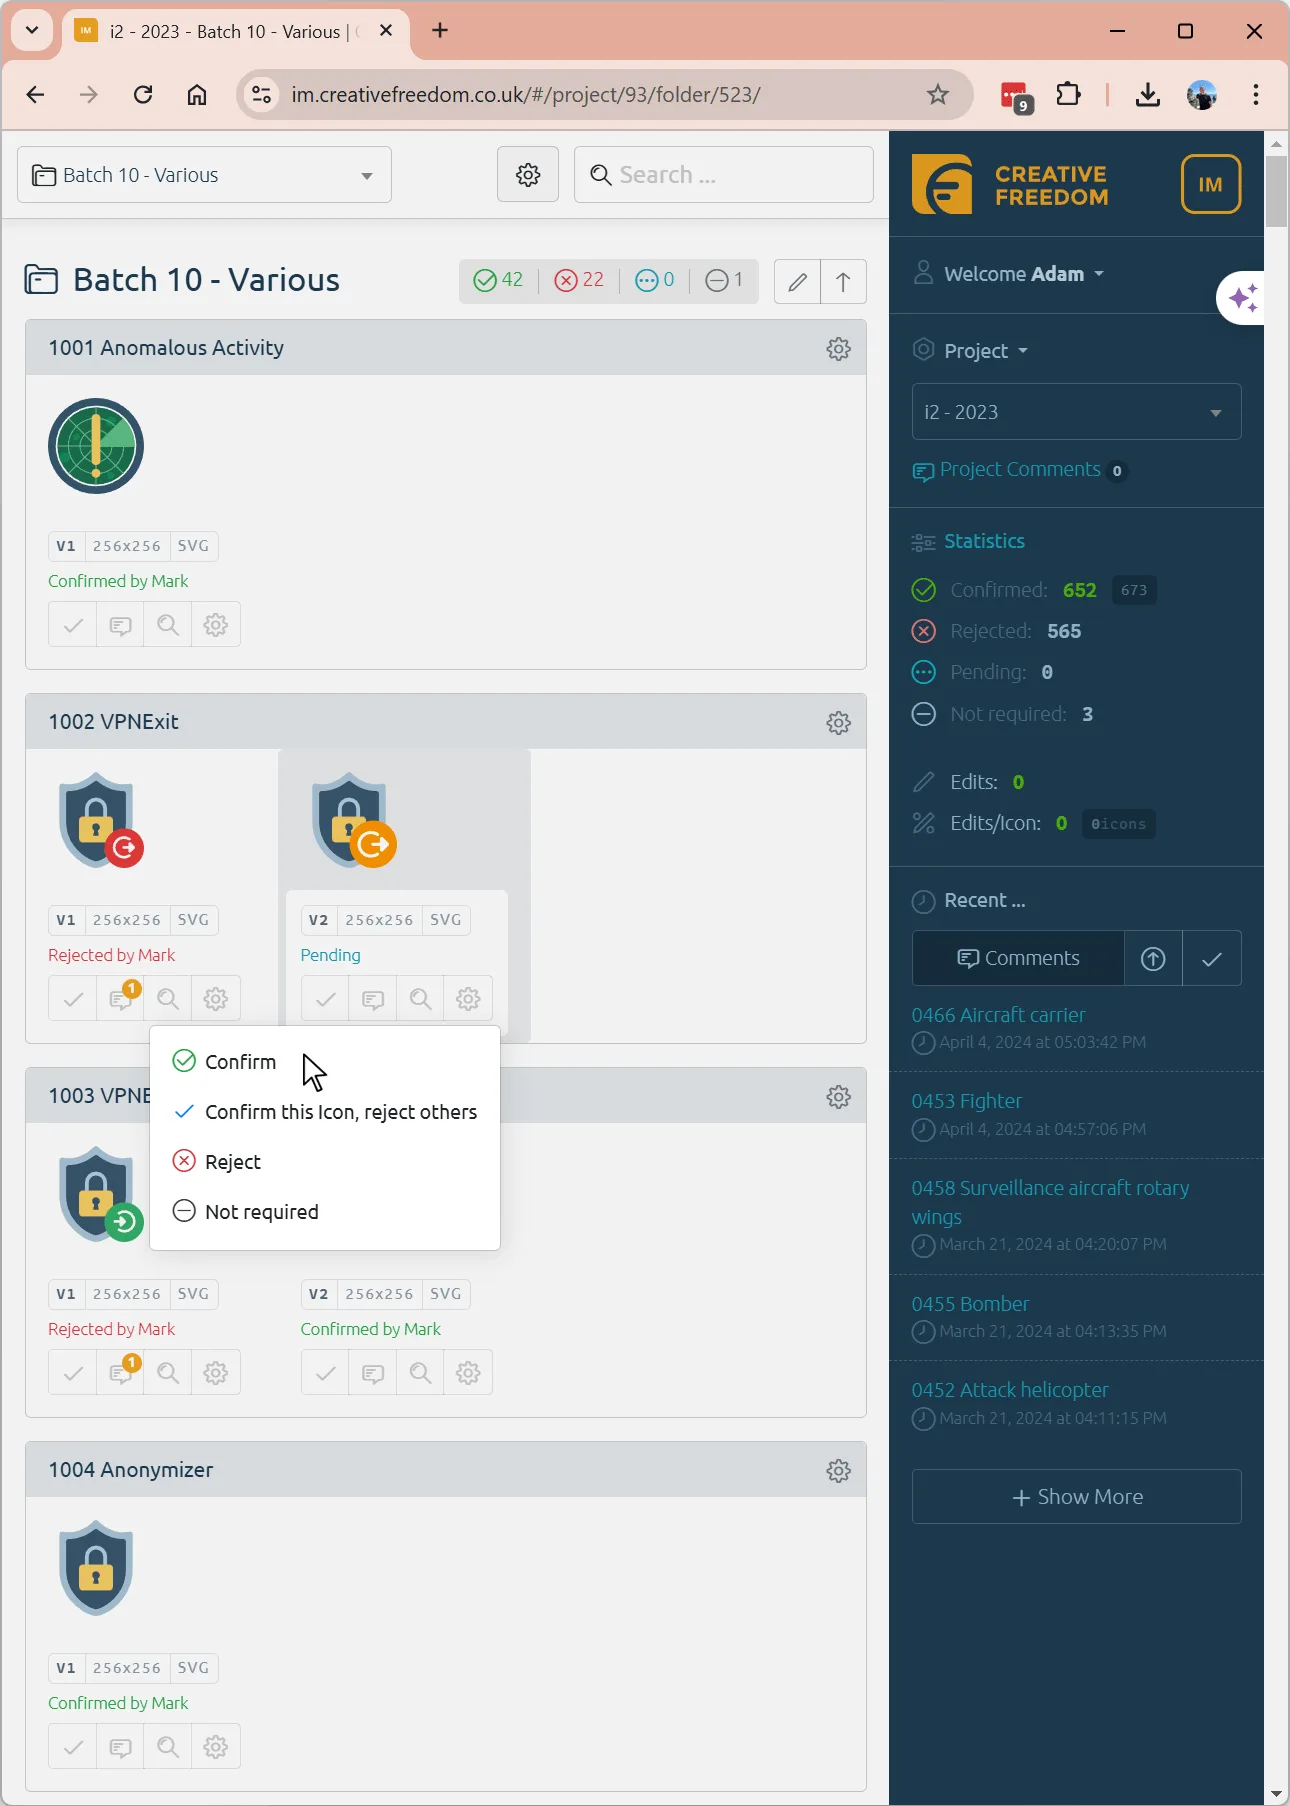Click magnifier for 1002 VPNExit V1 icon

[168, 999]
